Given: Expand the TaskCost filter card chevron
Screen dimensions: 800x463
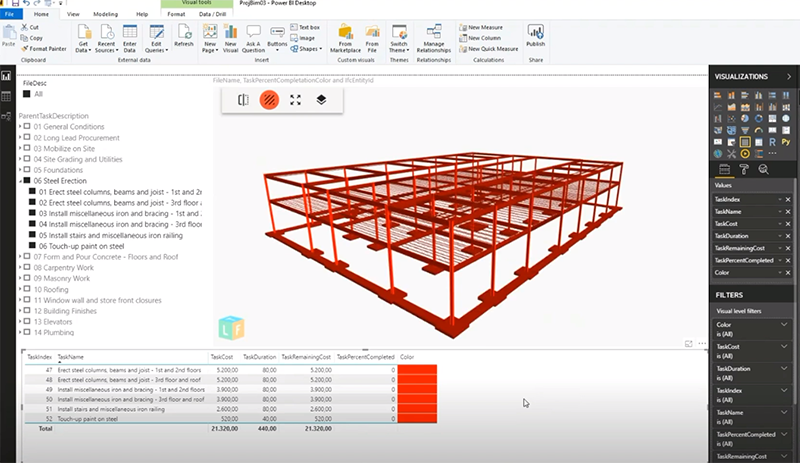Looking at the screenshot, I should coord(784,346).
